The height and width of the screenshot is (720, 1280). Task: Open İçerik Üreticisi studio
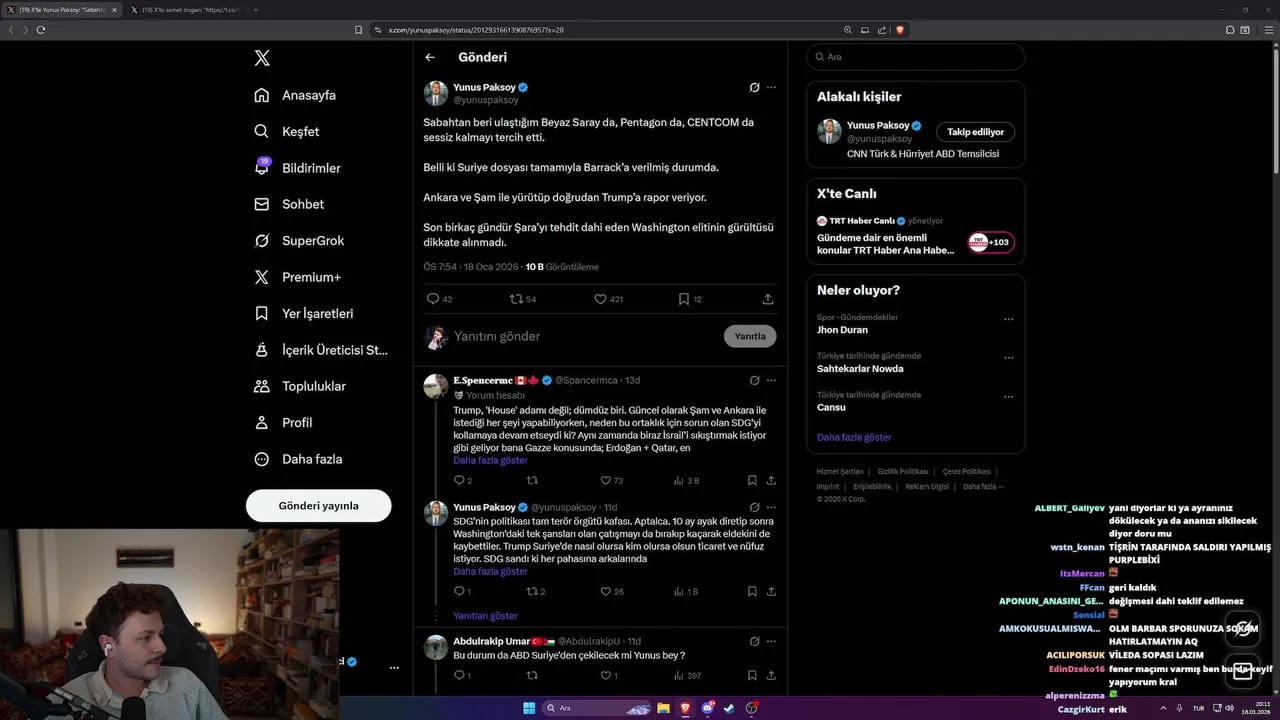click(320, 350)
